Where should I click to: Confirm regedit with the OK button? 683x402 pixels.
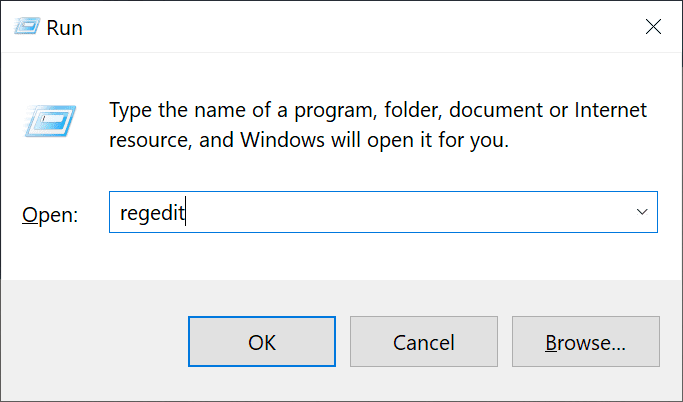(262, 341)
